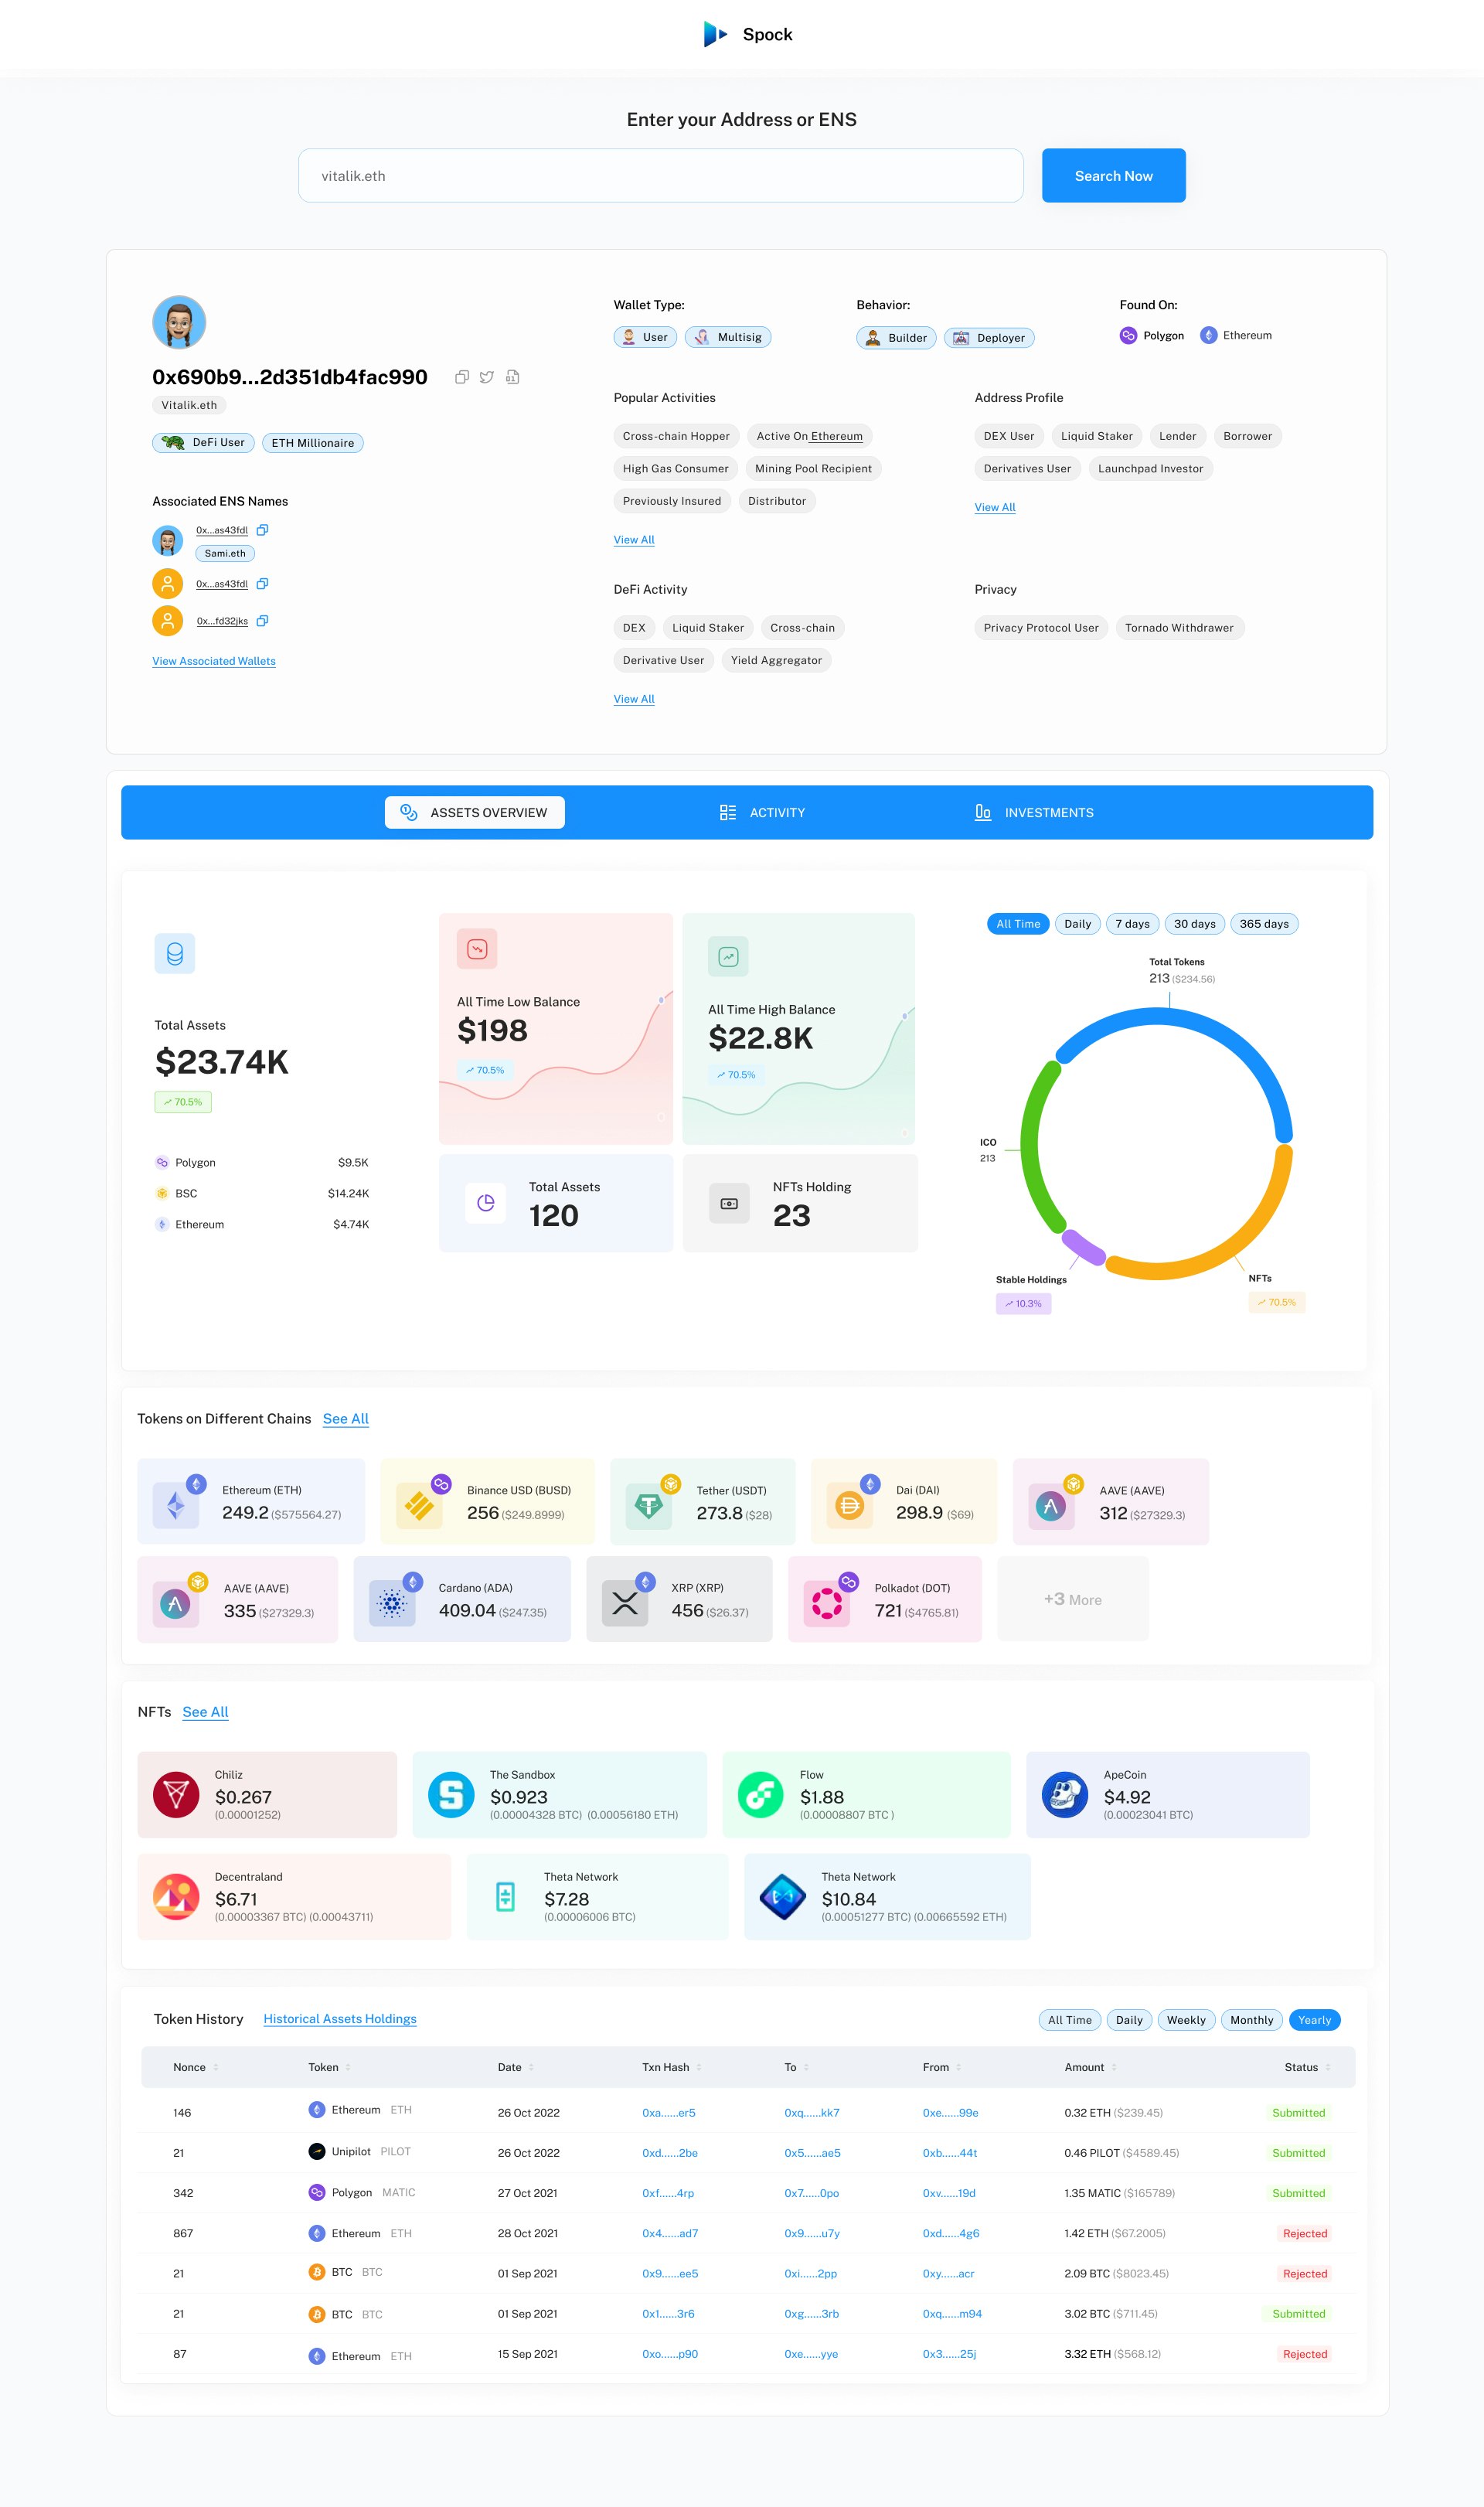1484x2507 pixels.
Task: Click the pie icon on Total Assets 120 card
Action: [485, 1203]
